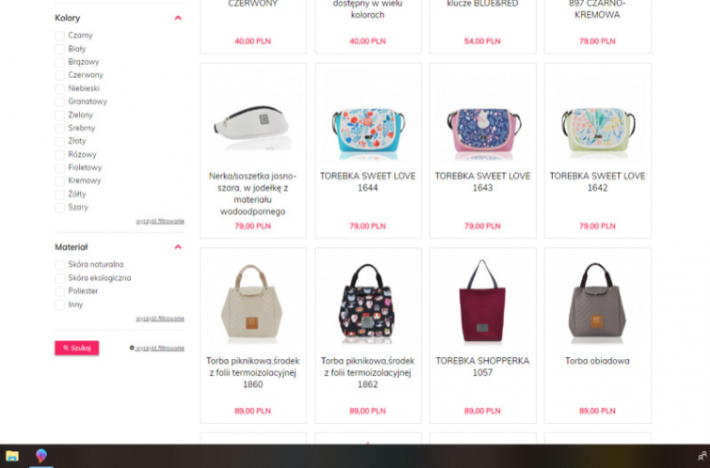This screenshot has height=468, width=710.
Task: Enable the Różowy color filter
Action: 59,155
